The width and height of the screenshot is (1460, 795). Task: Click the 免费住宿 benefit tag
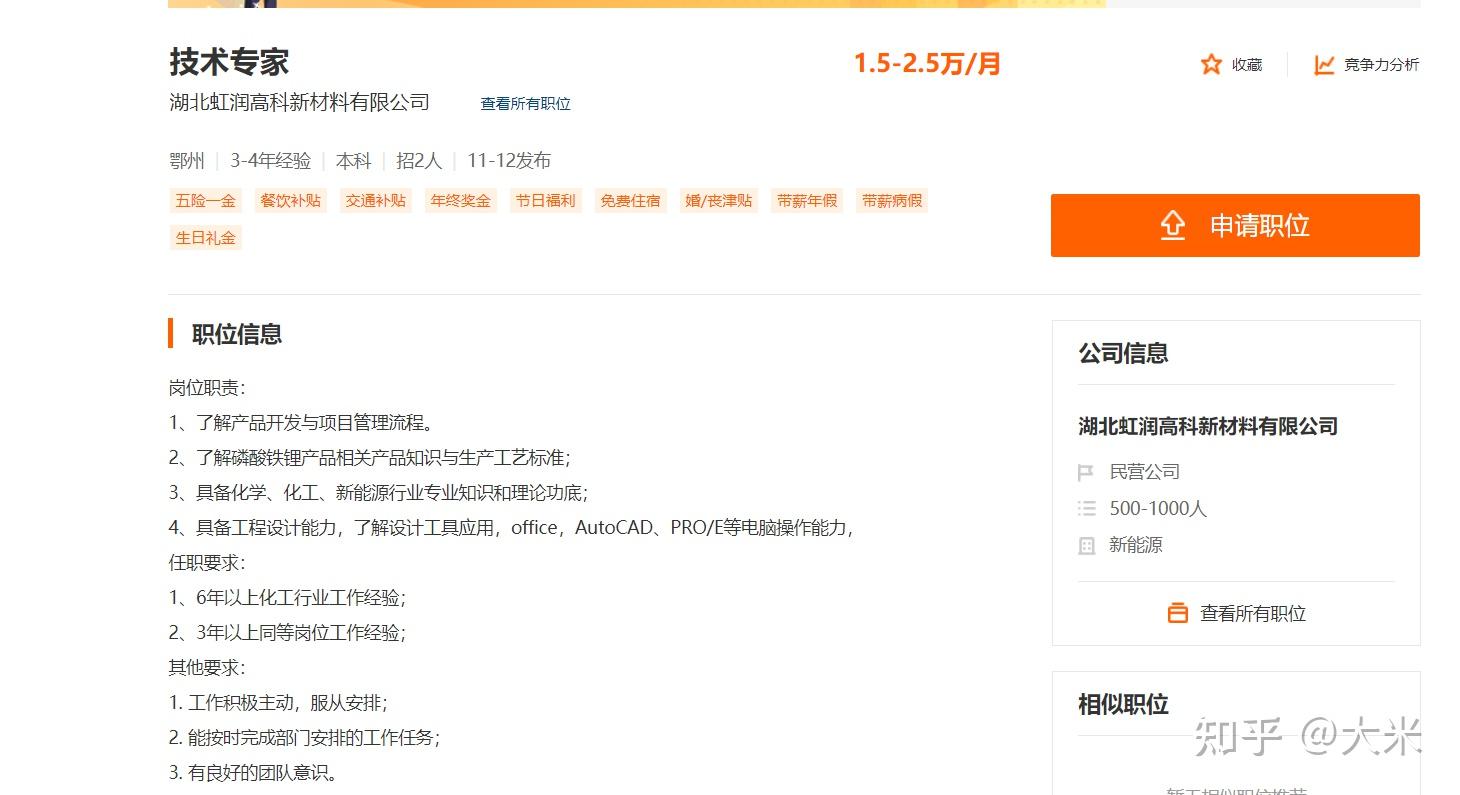click(x=630, y=200)
